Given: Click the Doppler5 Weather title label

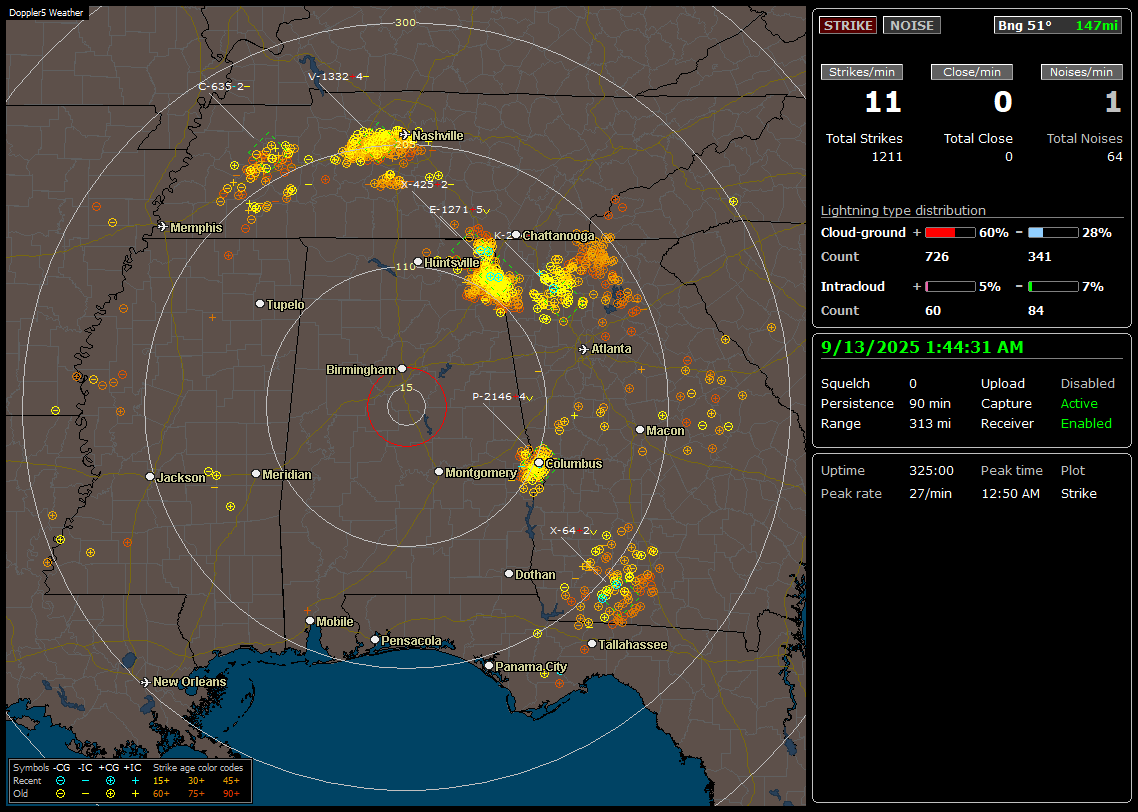Looking at the screenshot, I should tap(46, 13).
